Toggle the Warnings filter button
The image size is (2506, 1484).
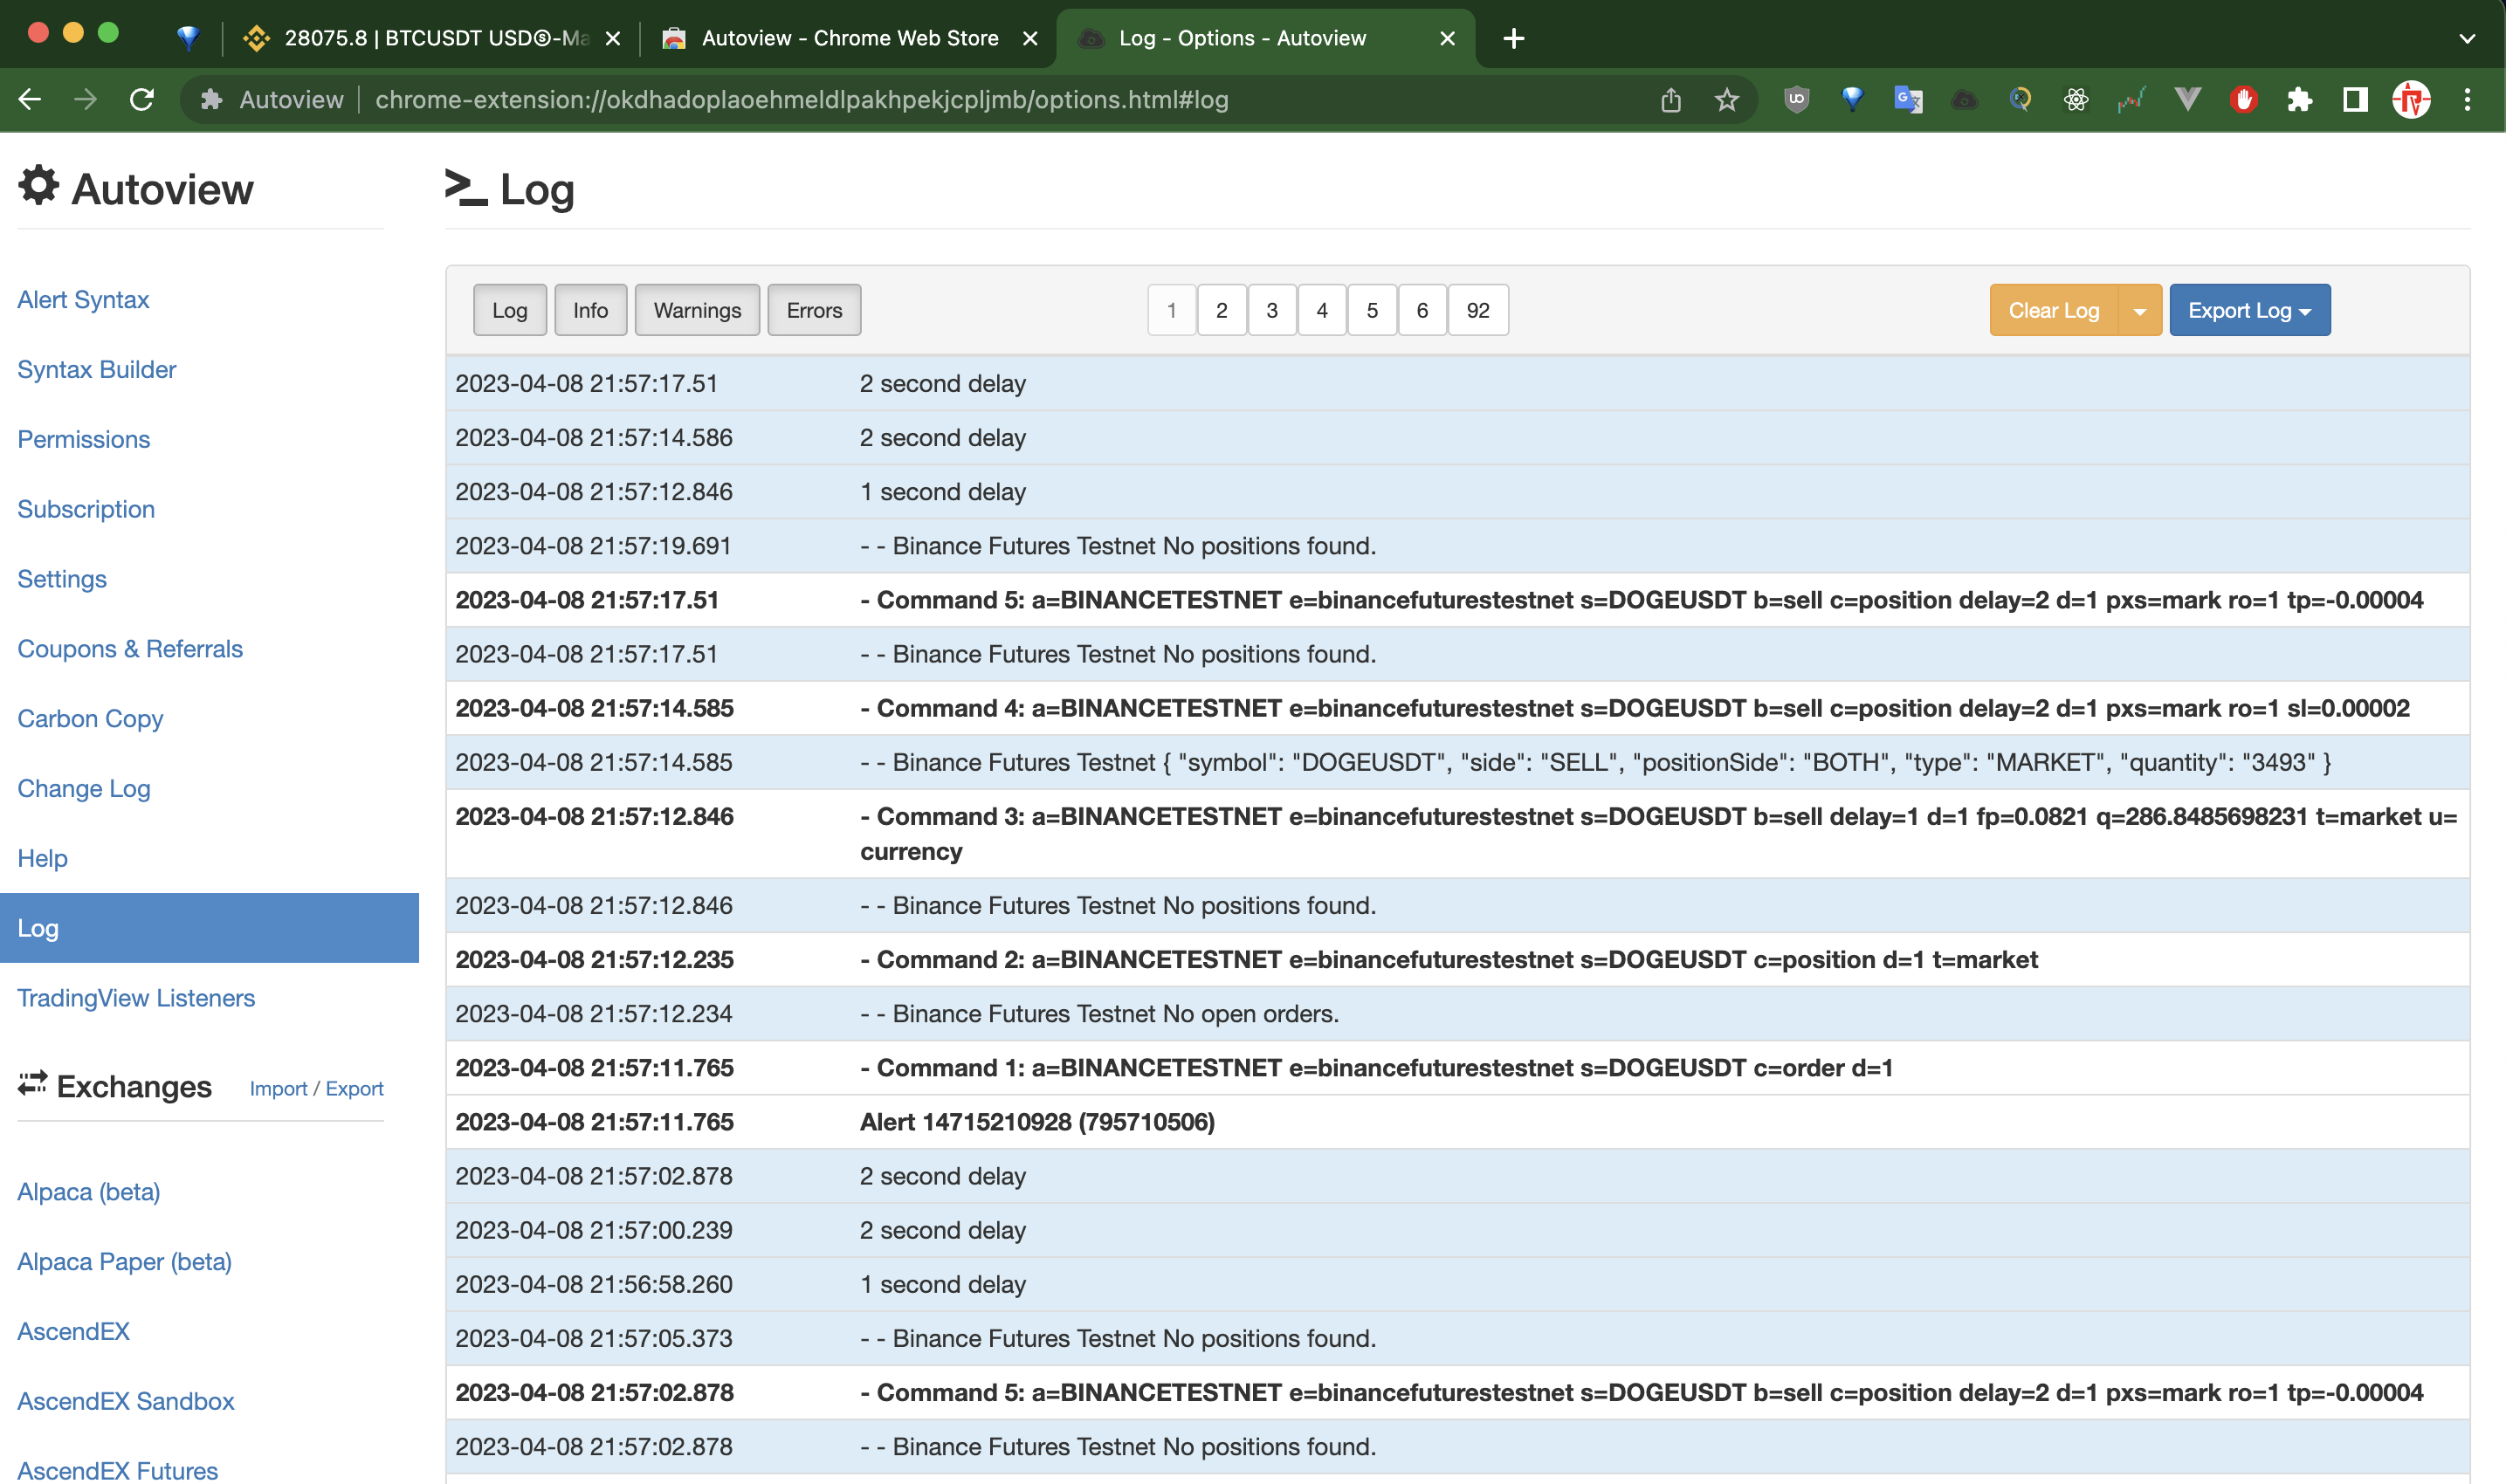click(697, 310)
